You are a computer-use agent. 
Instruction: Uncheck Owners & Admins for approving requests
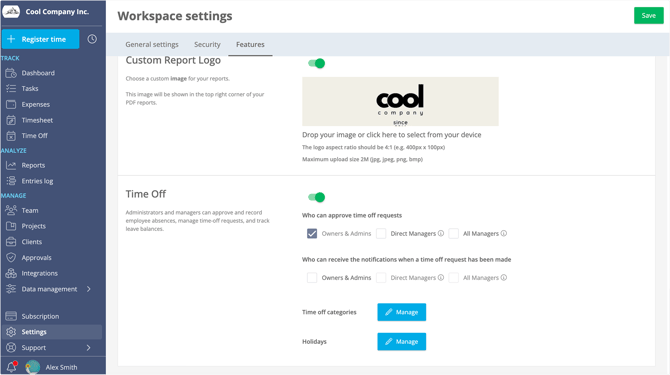(x=312, y=234)
